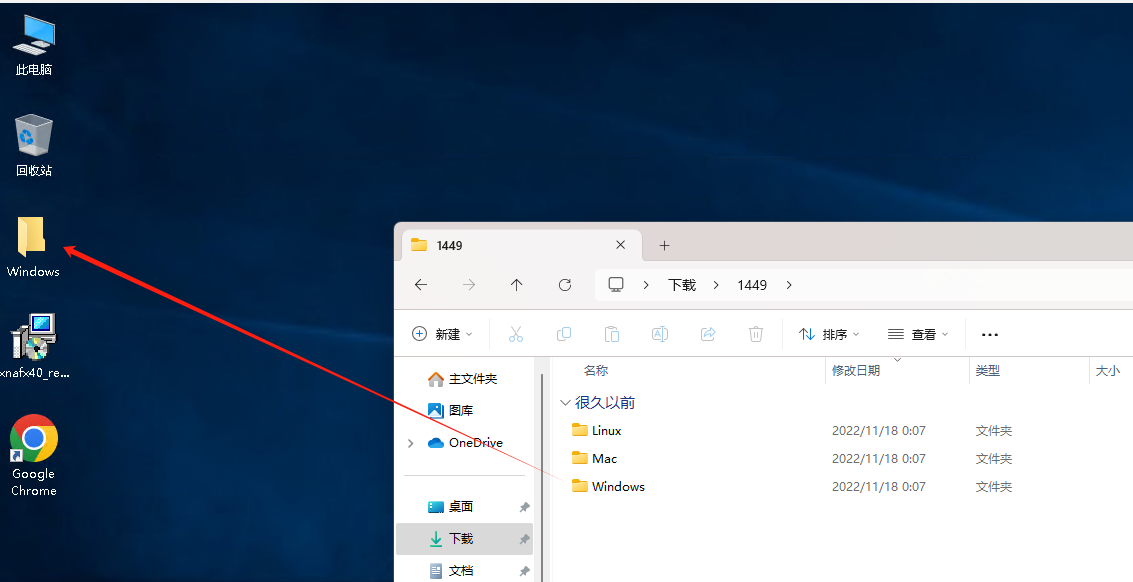Click chevron after 1449 in address bar
The image size is (1133, 582).
click(789, 285)
